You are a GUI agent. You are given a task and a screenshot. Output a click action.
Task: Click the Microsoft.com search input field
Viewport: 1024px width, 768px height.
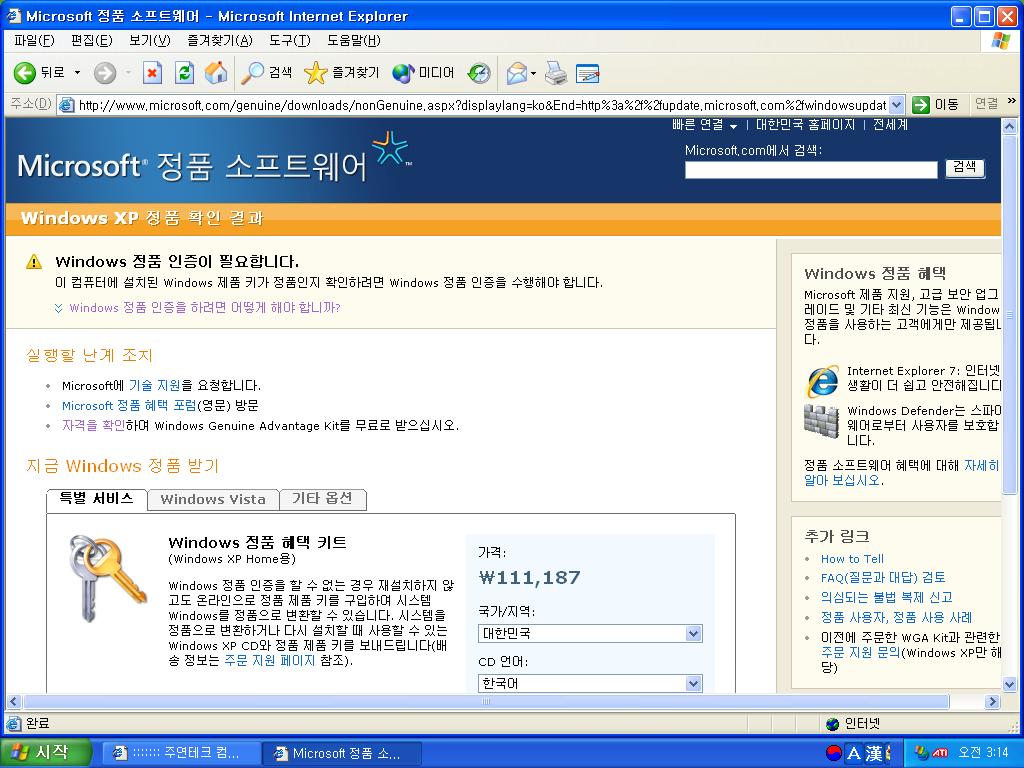(810, 170)
